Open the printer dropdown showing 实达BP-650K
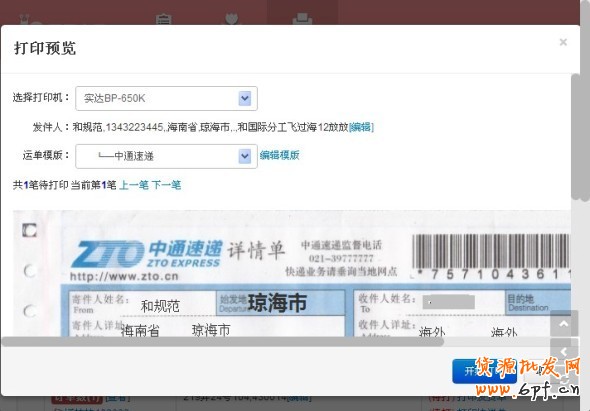This screenshot has width=590, height=411. [166, 98]
